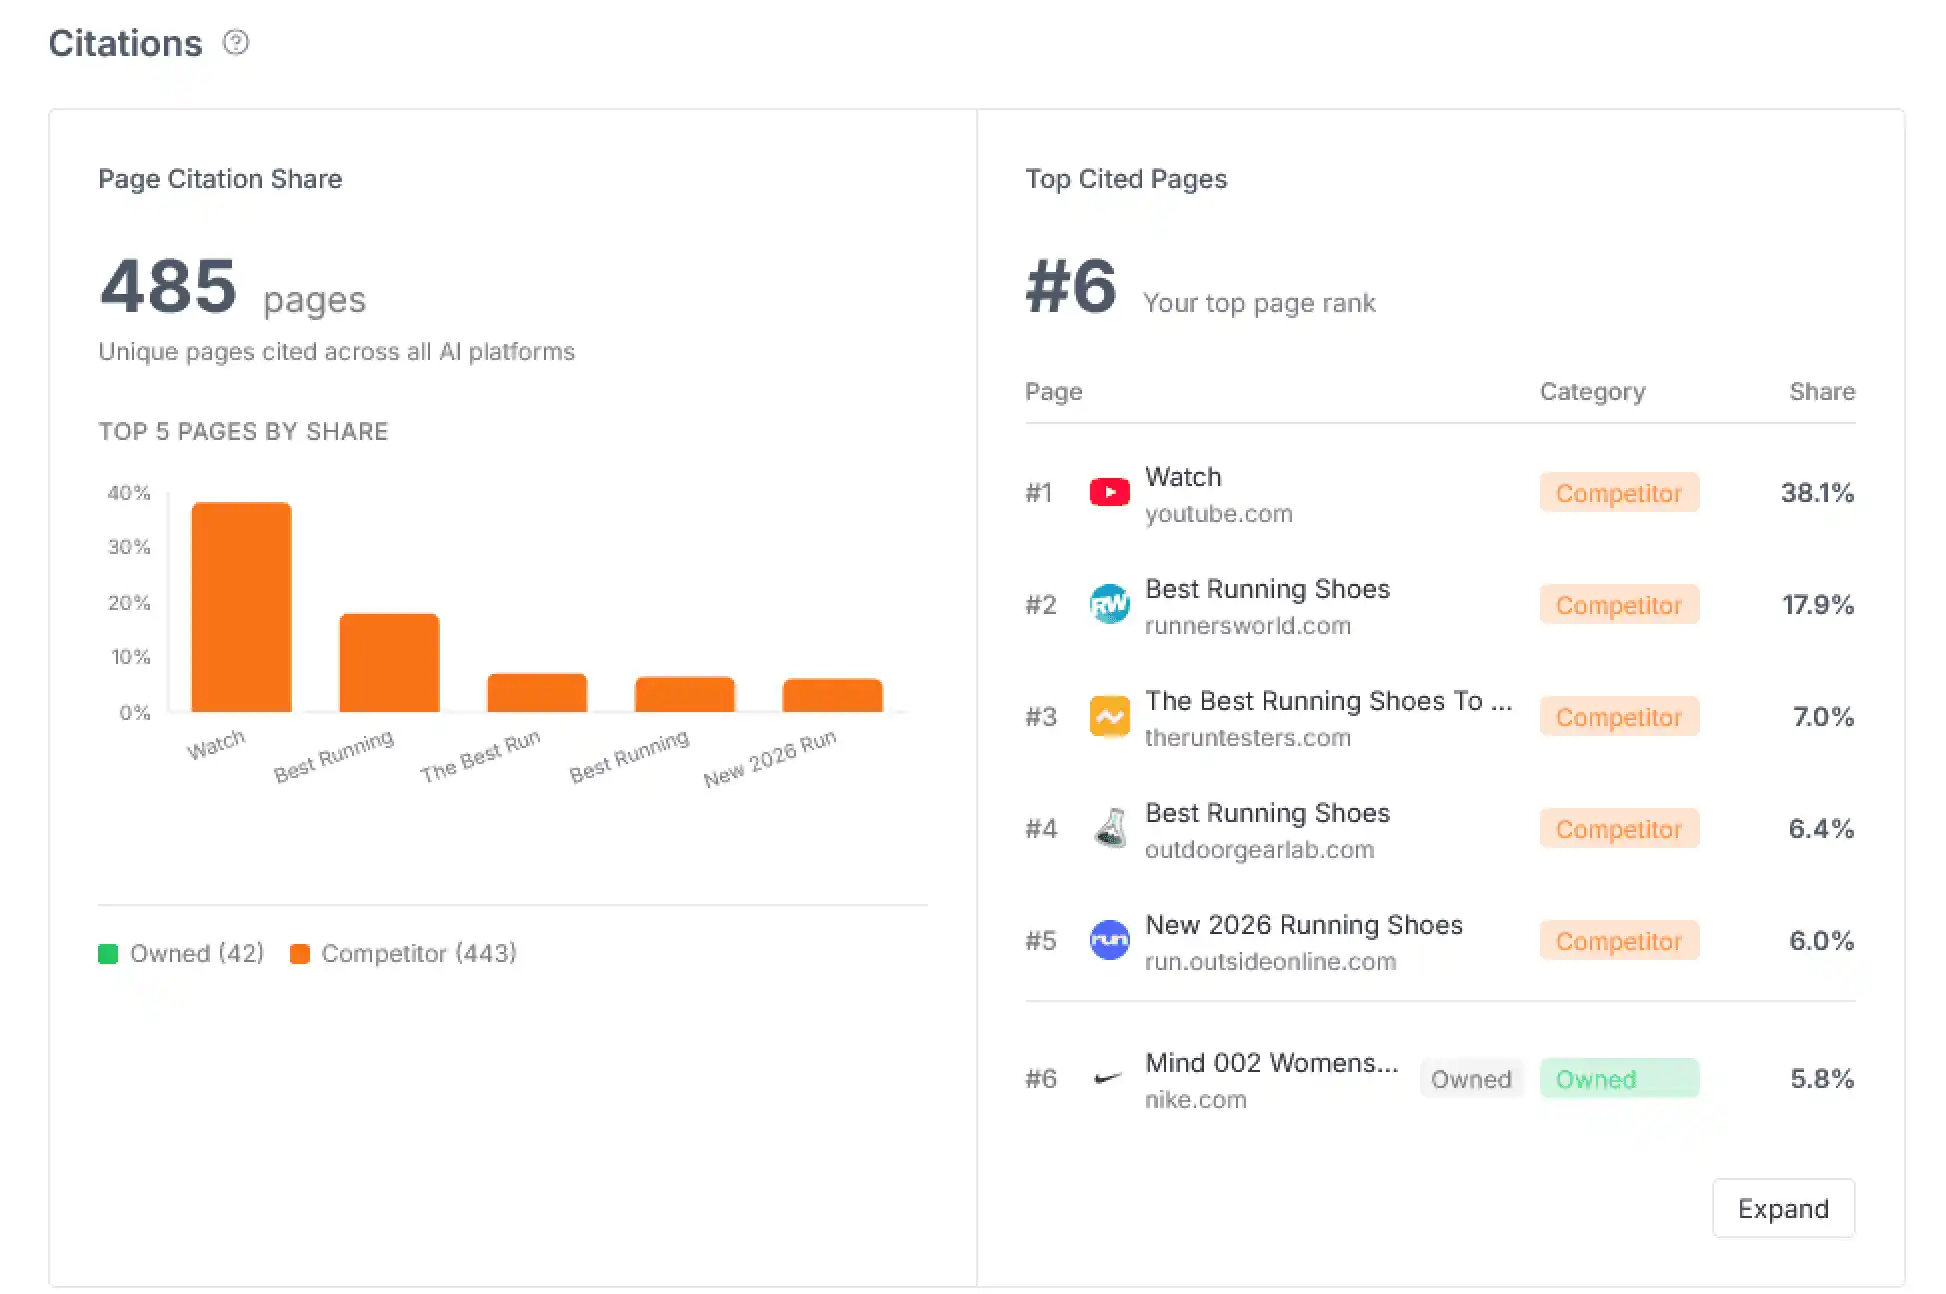Open New 2026 Running Shoes page link

pos(1303,925)
